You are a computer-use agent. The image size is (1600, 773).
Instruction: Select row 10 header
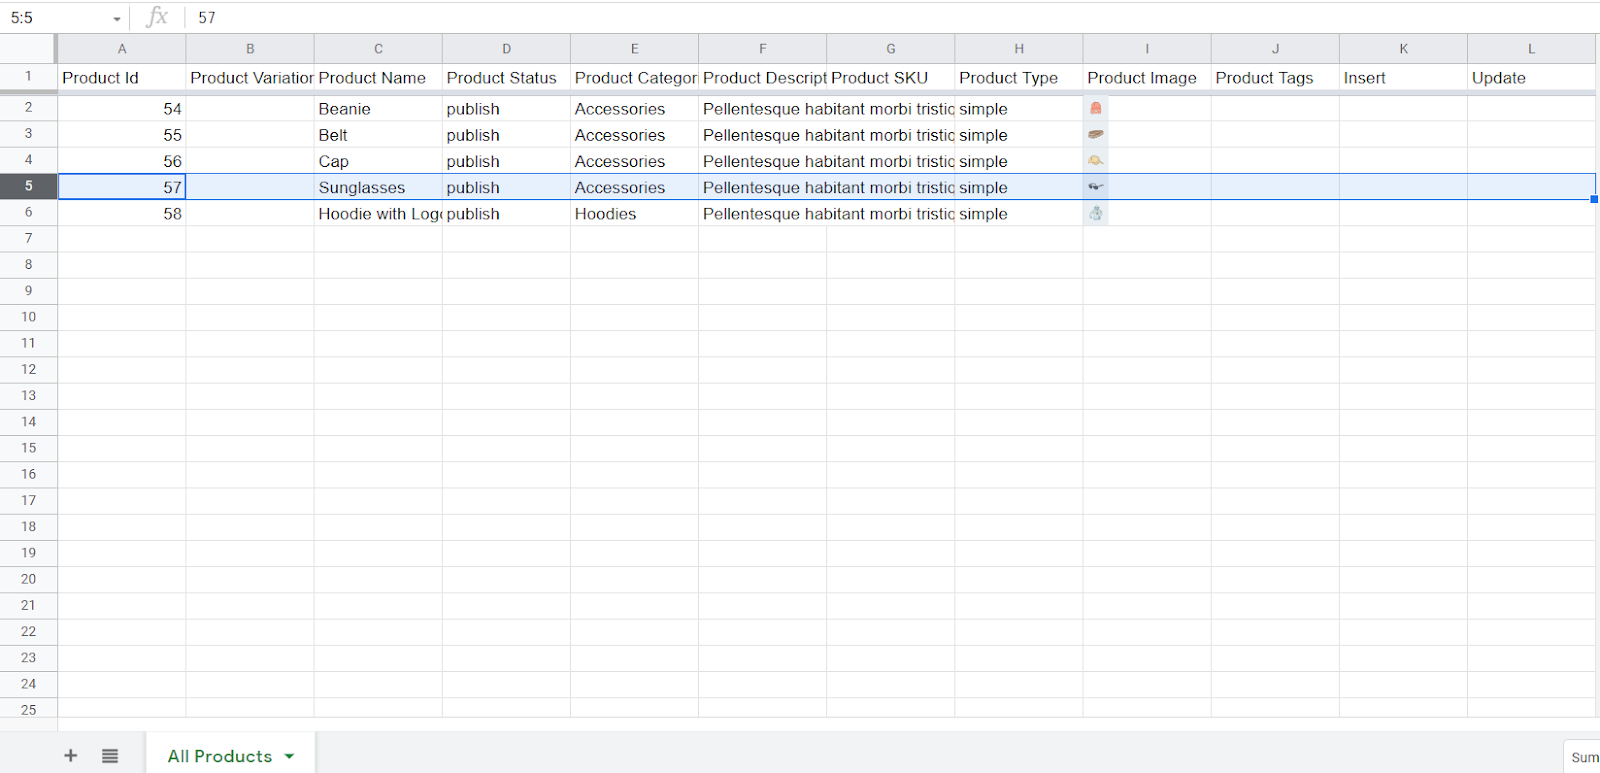click(x=28, y=317)
